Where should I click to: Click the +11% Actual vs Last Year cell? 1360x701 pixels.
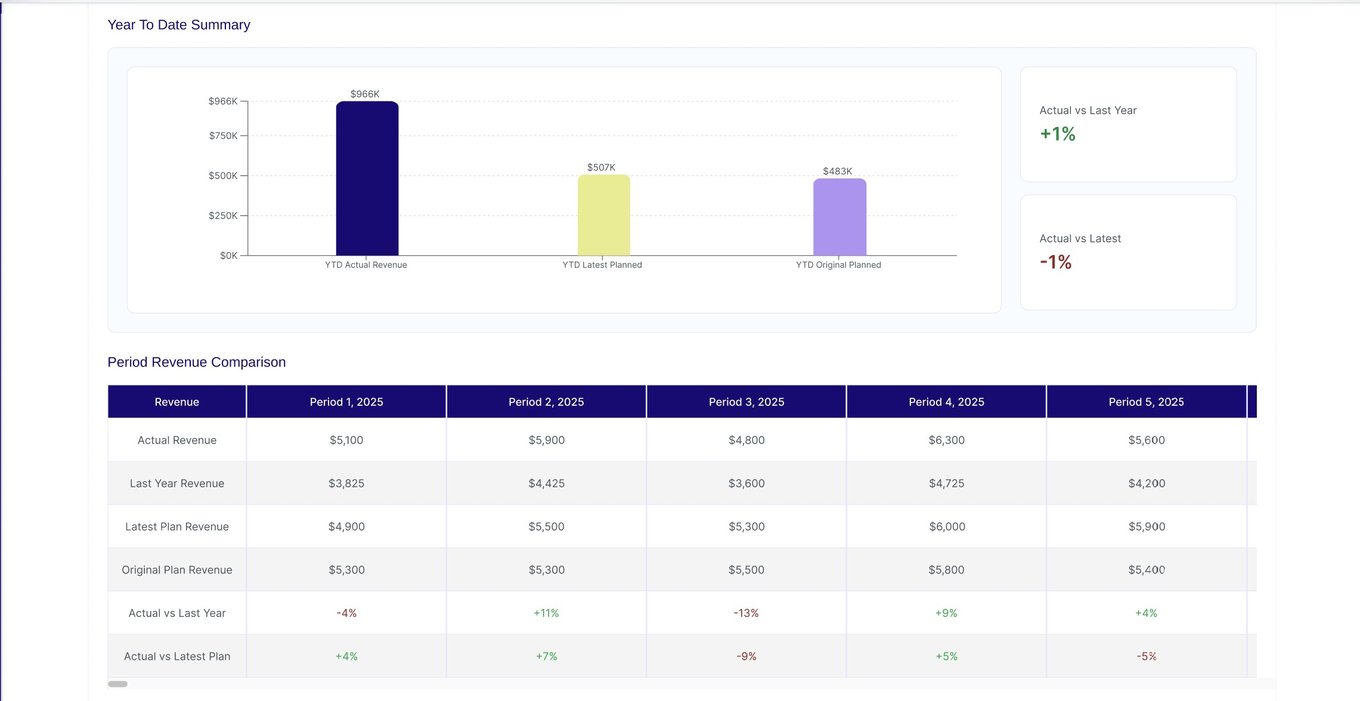[547, 613]
